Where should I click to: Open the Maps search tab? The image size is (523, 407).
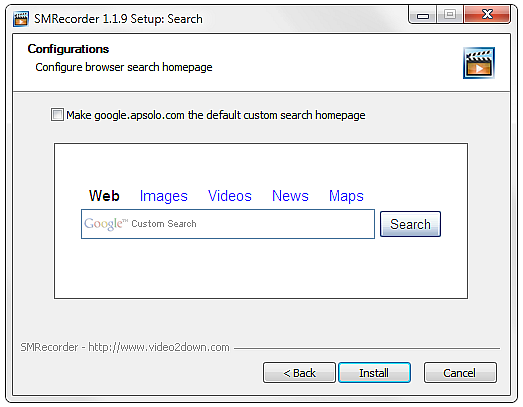point(346,196)
